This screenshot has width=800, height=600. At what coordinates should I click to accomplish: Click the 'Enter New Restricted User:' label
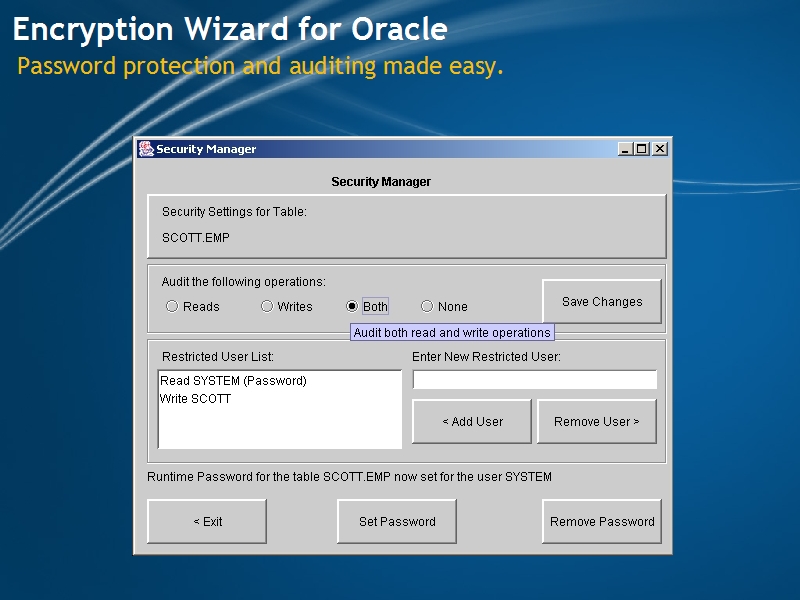(x=486, y=357)
